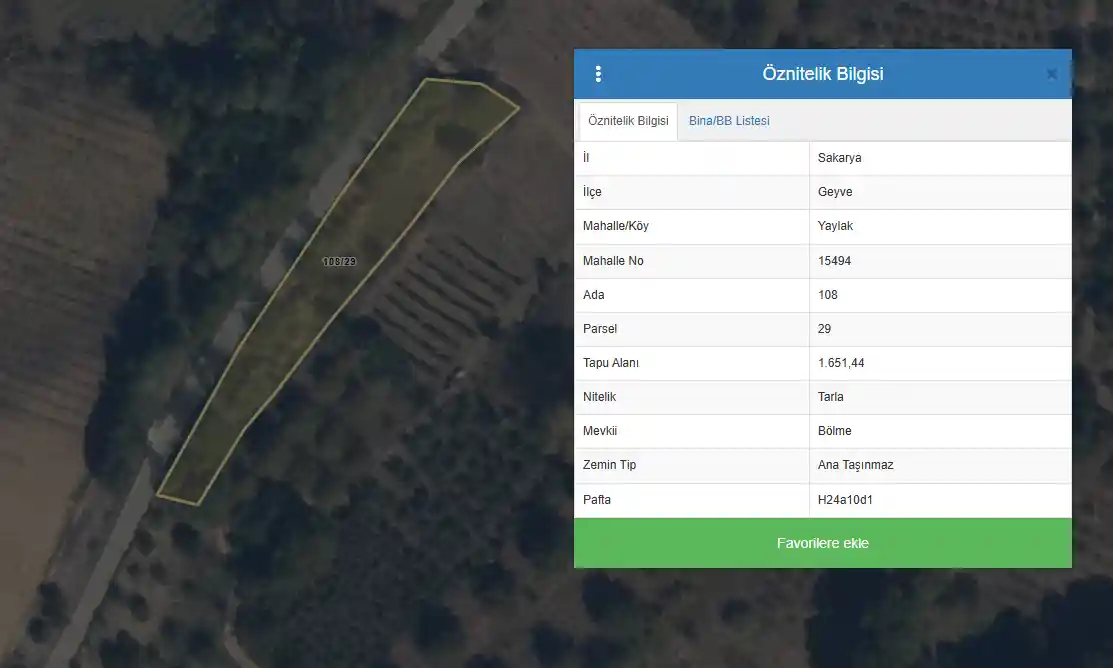Close the Öznitelik Bilgisi panel

tap(1052, 74)
